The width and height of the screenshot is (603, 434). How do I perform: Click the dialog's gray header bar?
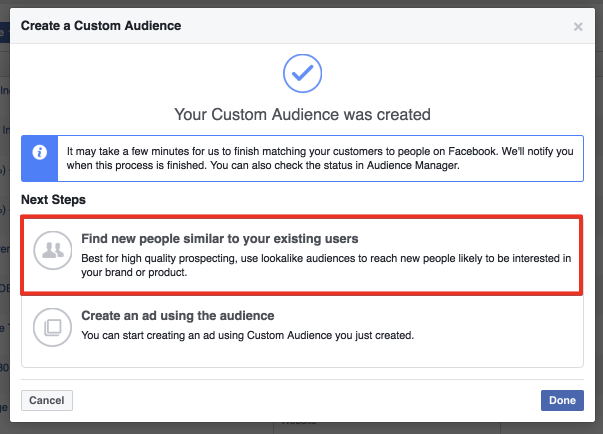coord(302,26)
